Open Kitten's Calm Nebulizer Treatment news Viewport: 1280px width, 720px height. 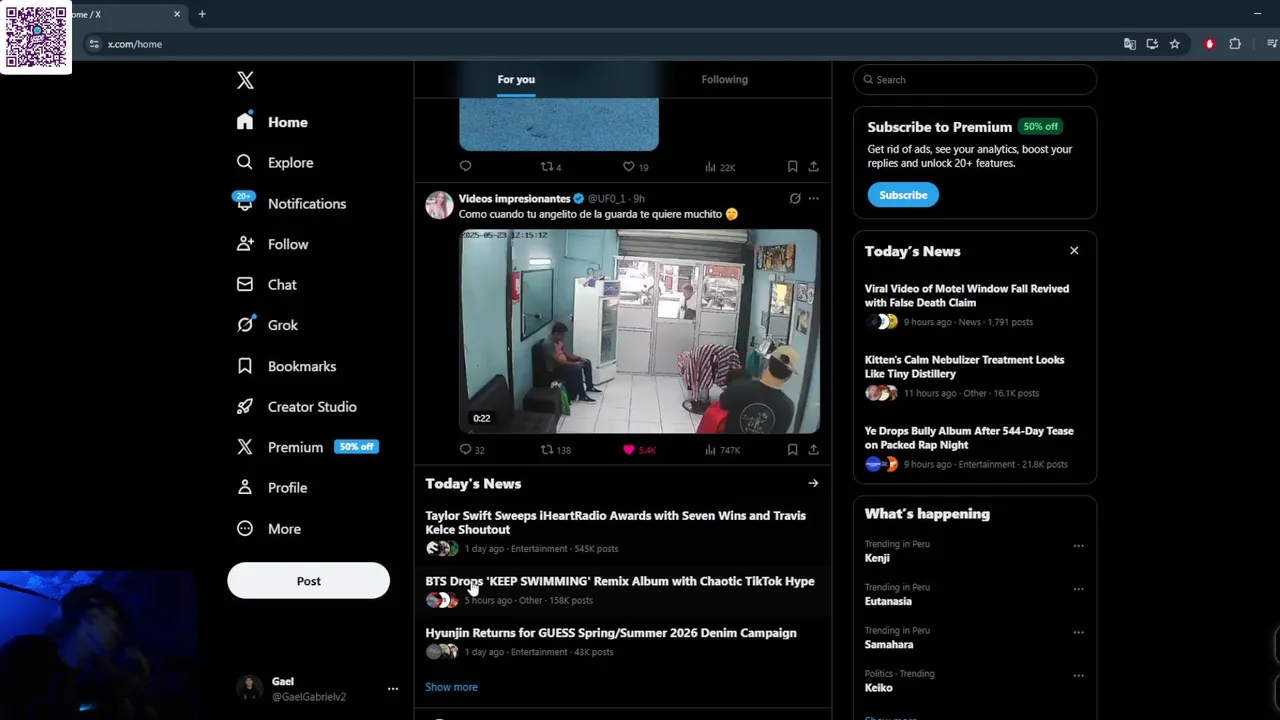pos(964,367)
